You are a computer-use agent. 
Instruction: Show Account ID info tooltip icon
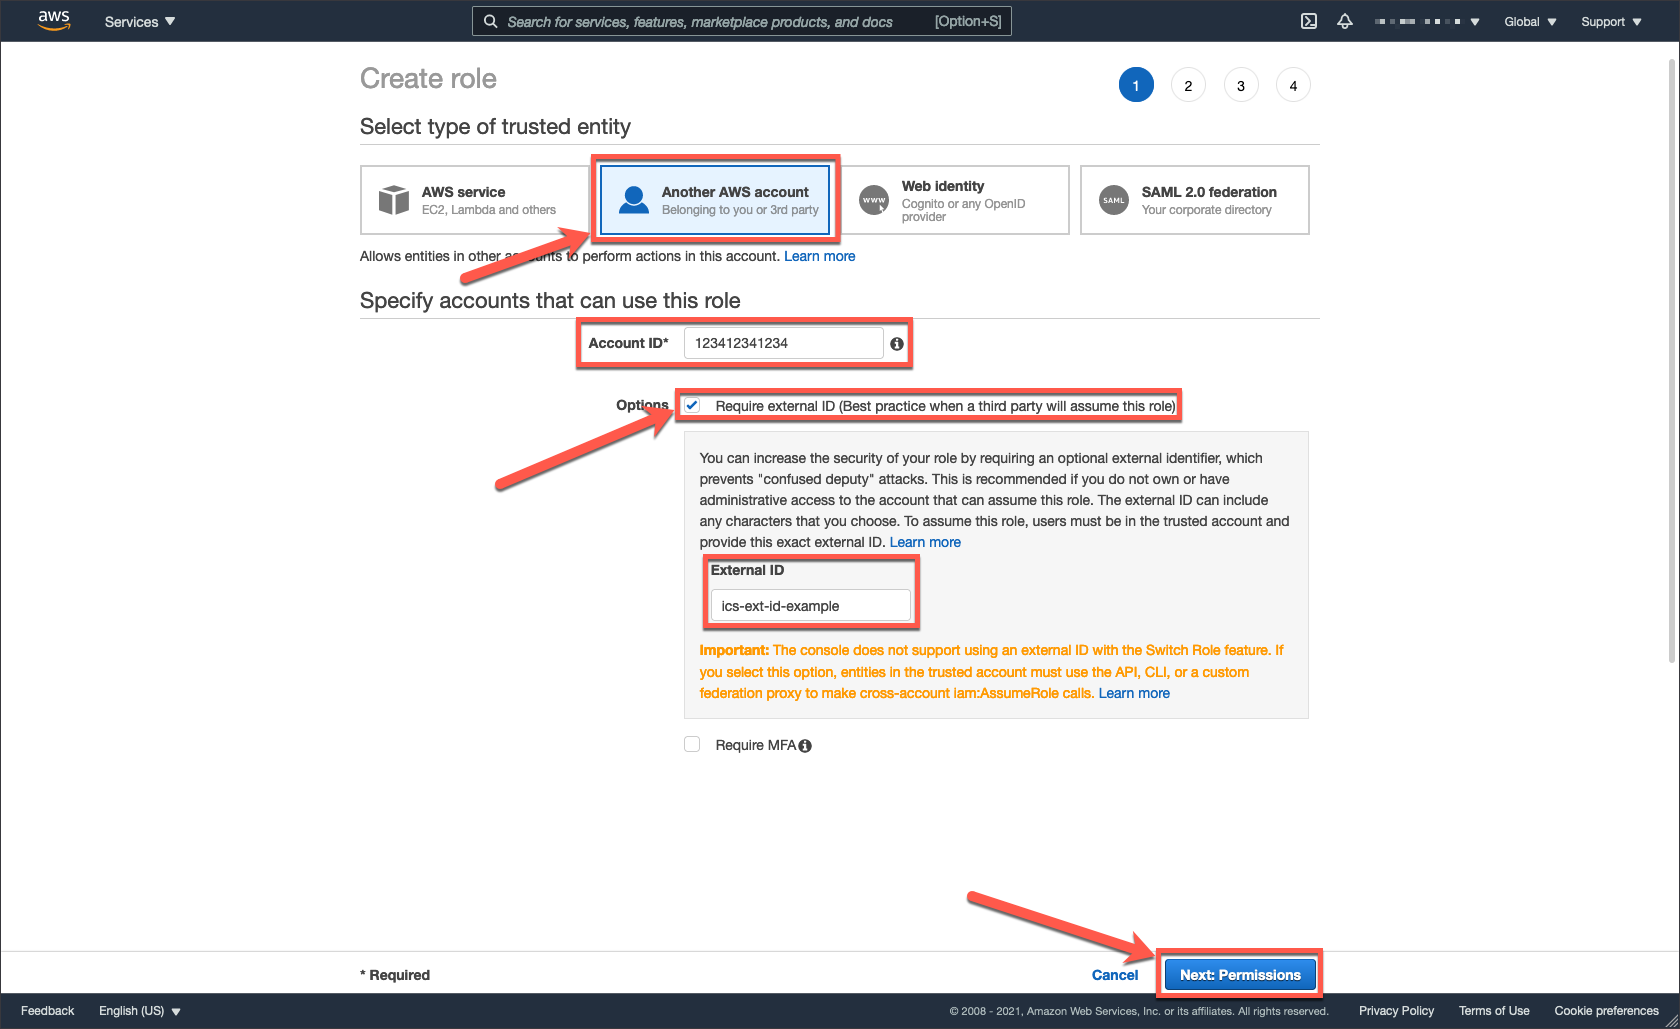(897, 344)
